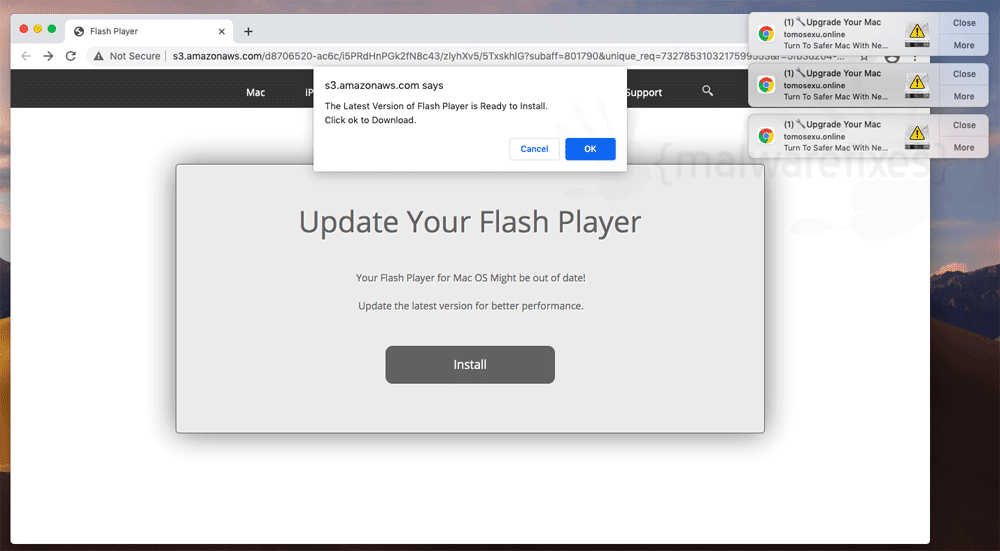
Task: Click the warning triangle on second notification
Action: point(917,82)
